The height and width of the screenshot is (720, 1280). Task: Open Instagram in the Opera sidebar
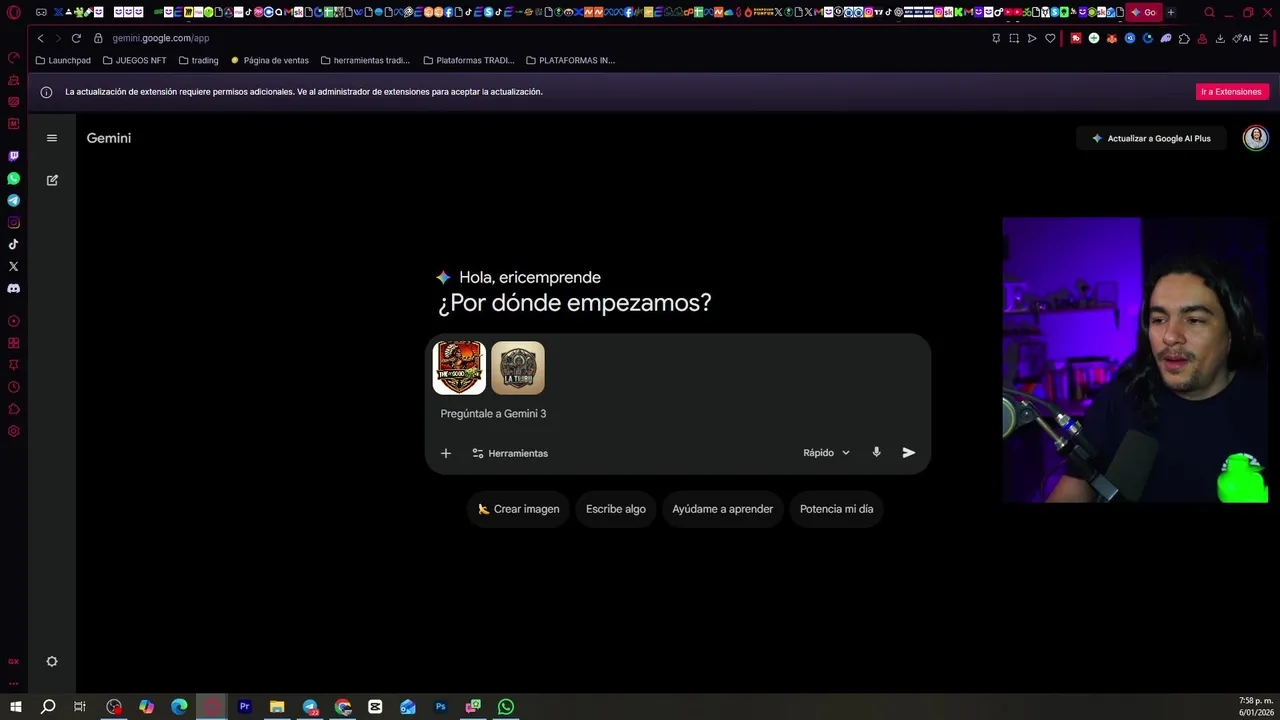(x=13, y=222)
